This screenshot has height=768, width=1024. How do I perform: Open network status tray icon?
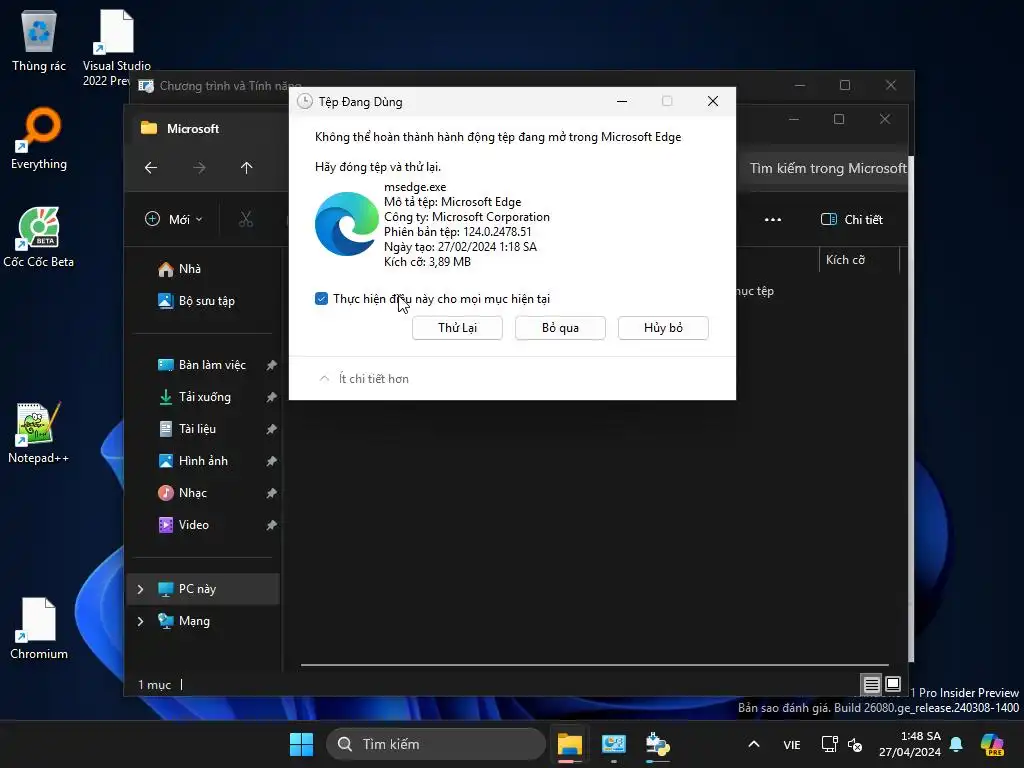[x=829, y=744]
